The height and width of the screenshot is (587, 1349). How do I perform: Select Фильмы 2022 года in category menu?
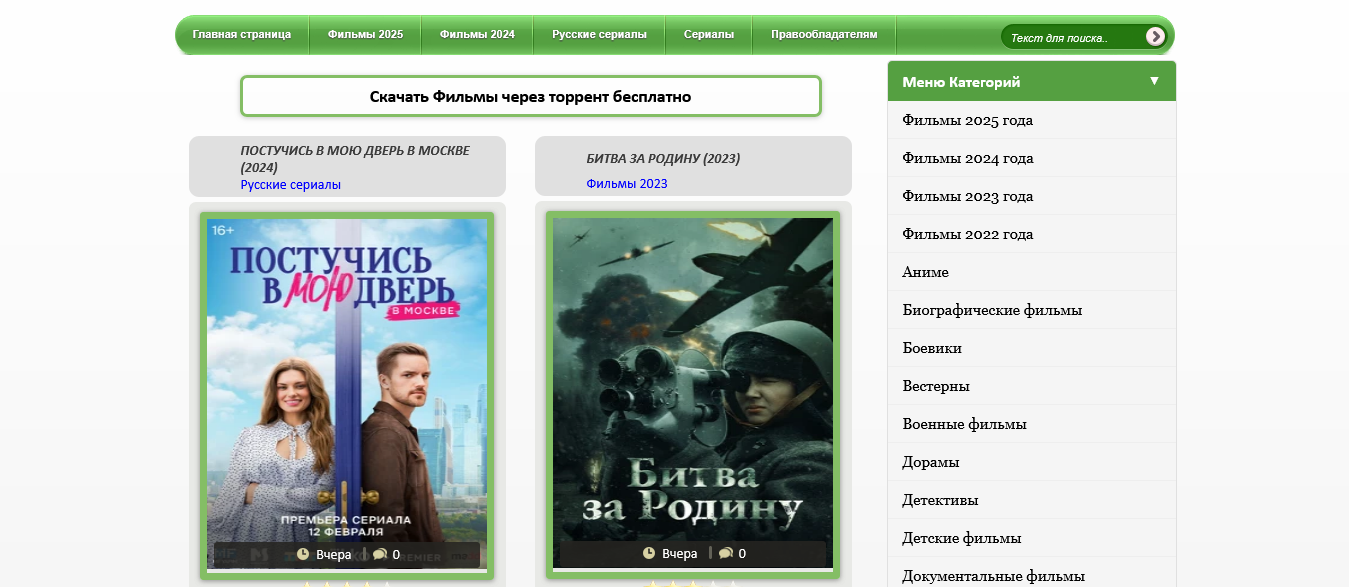coord(1032,234)
